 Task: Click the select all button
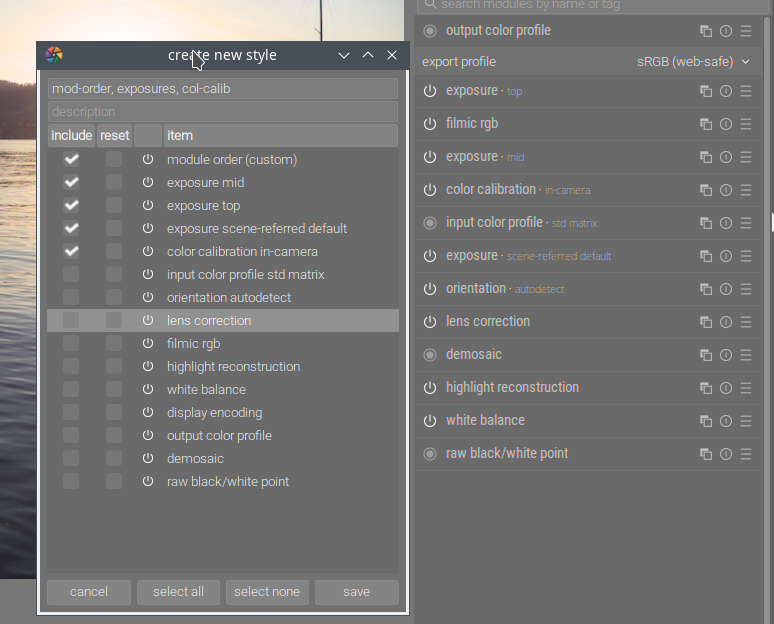point(178,592)
